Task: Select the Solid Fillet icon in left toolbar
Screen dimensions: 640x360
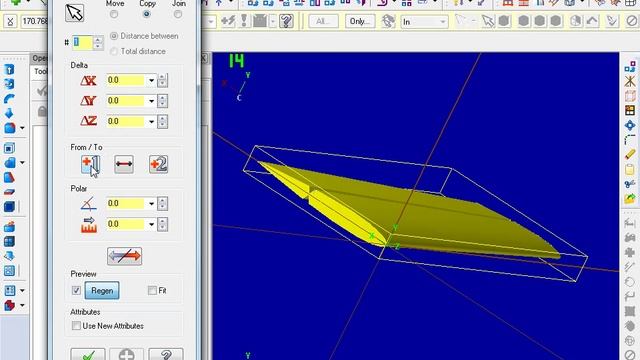Action: pyautogui.click(x=10, y=128)
